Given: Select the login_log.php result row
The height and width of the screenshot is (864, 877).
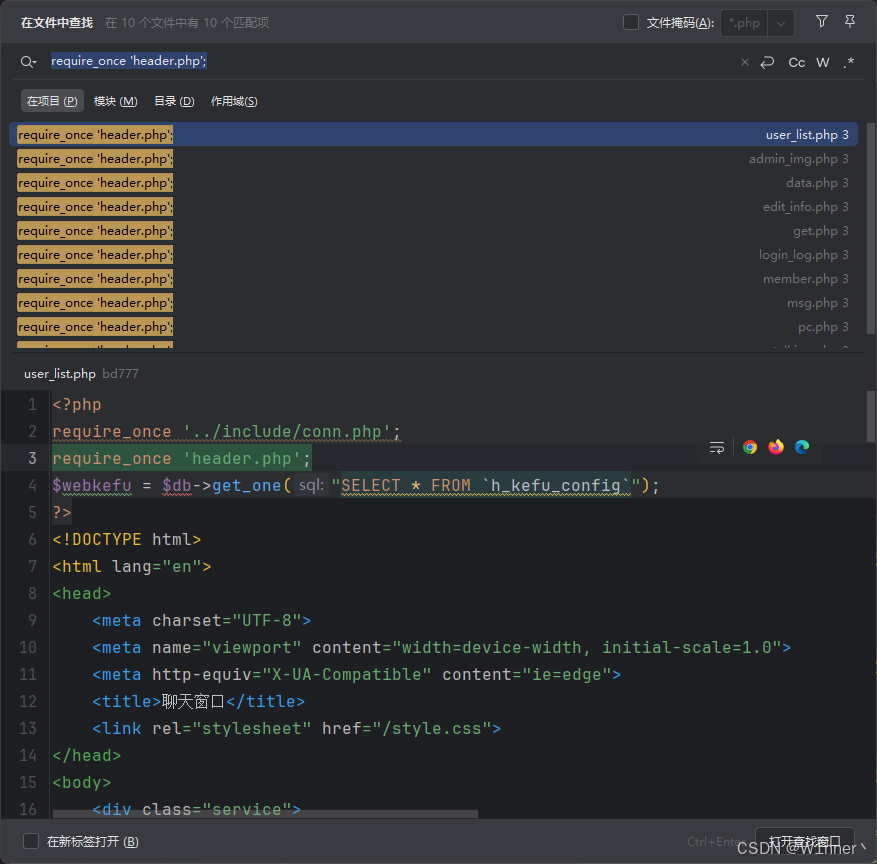Looking at the screenshot, I should pos(433,255).
